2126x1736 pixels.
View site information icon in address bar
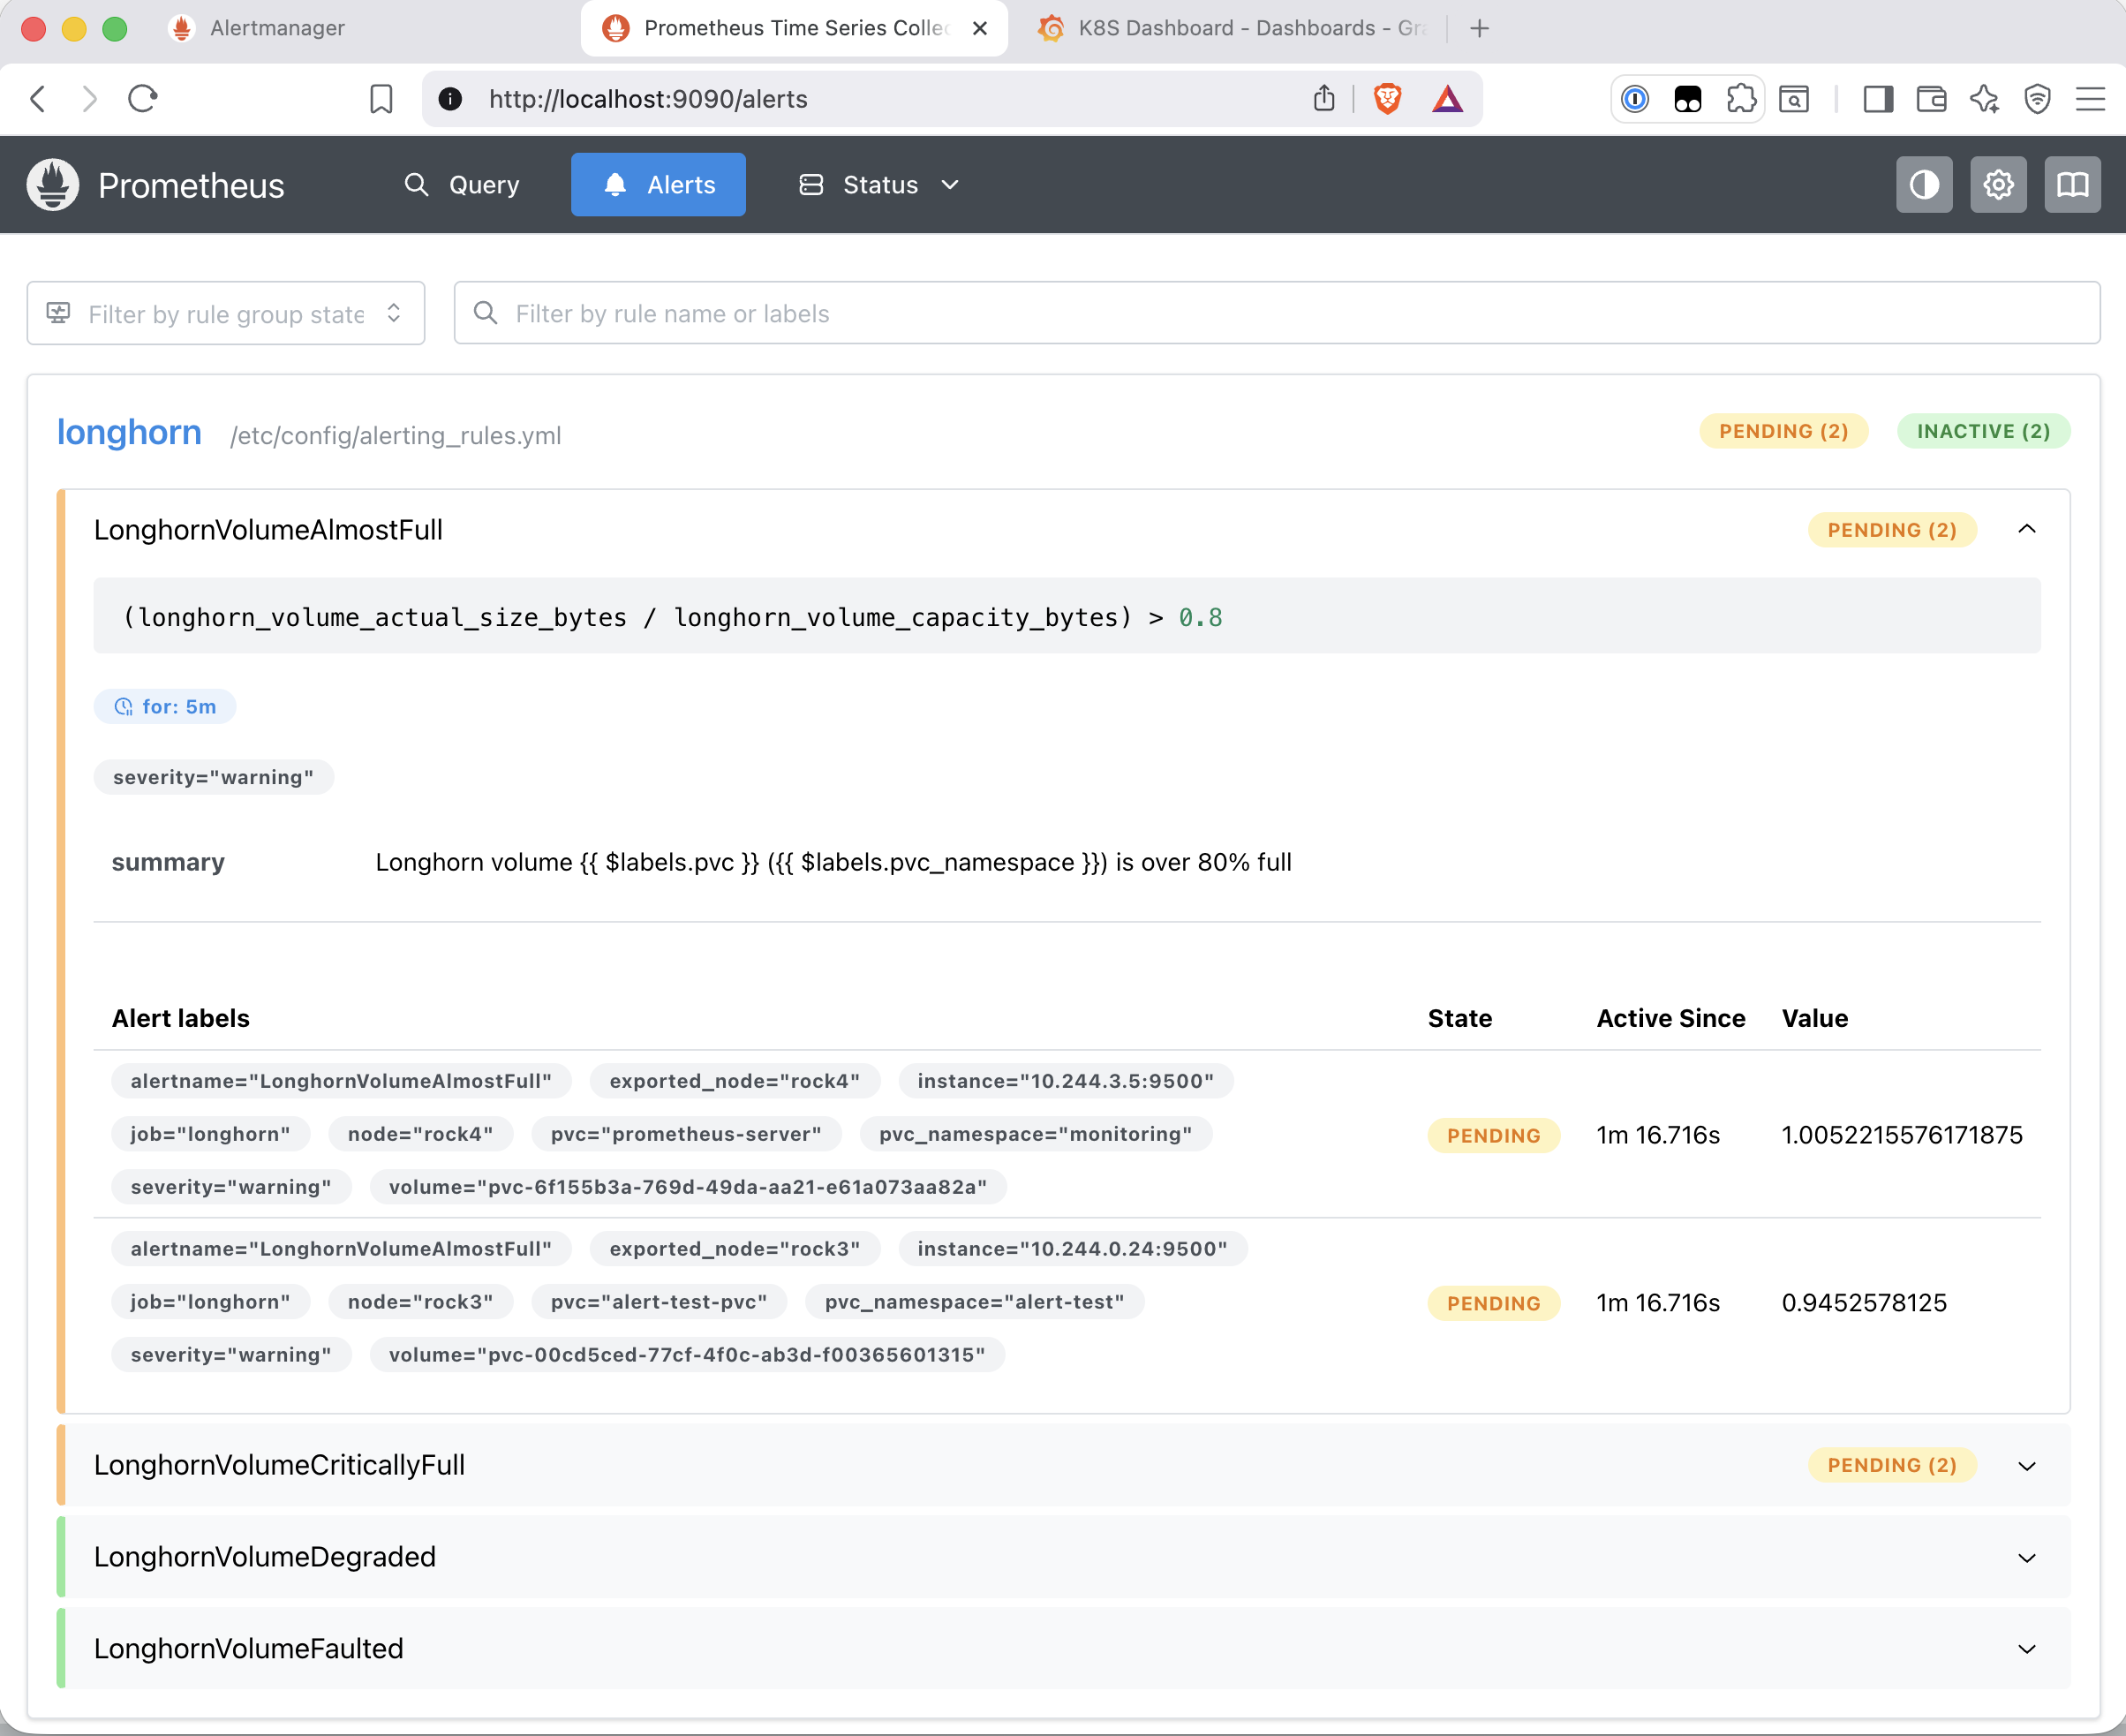tap(450, 99)
